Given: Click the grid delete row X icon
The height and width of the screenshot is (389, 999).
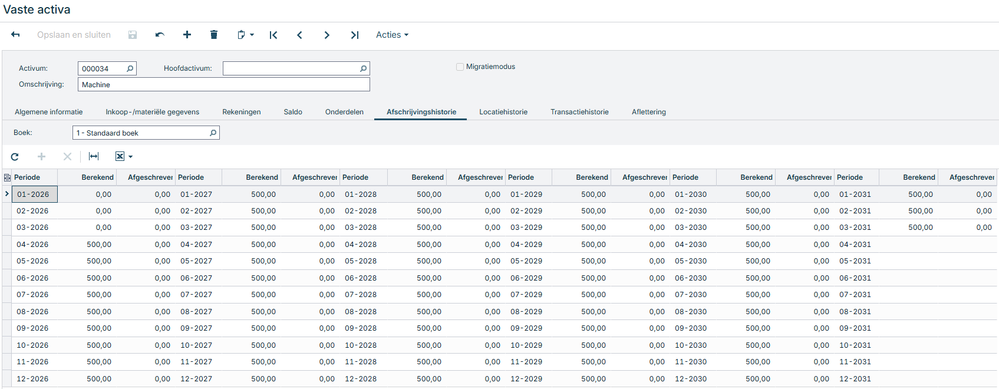Looking at the screenshot, I should click(67, 156).
